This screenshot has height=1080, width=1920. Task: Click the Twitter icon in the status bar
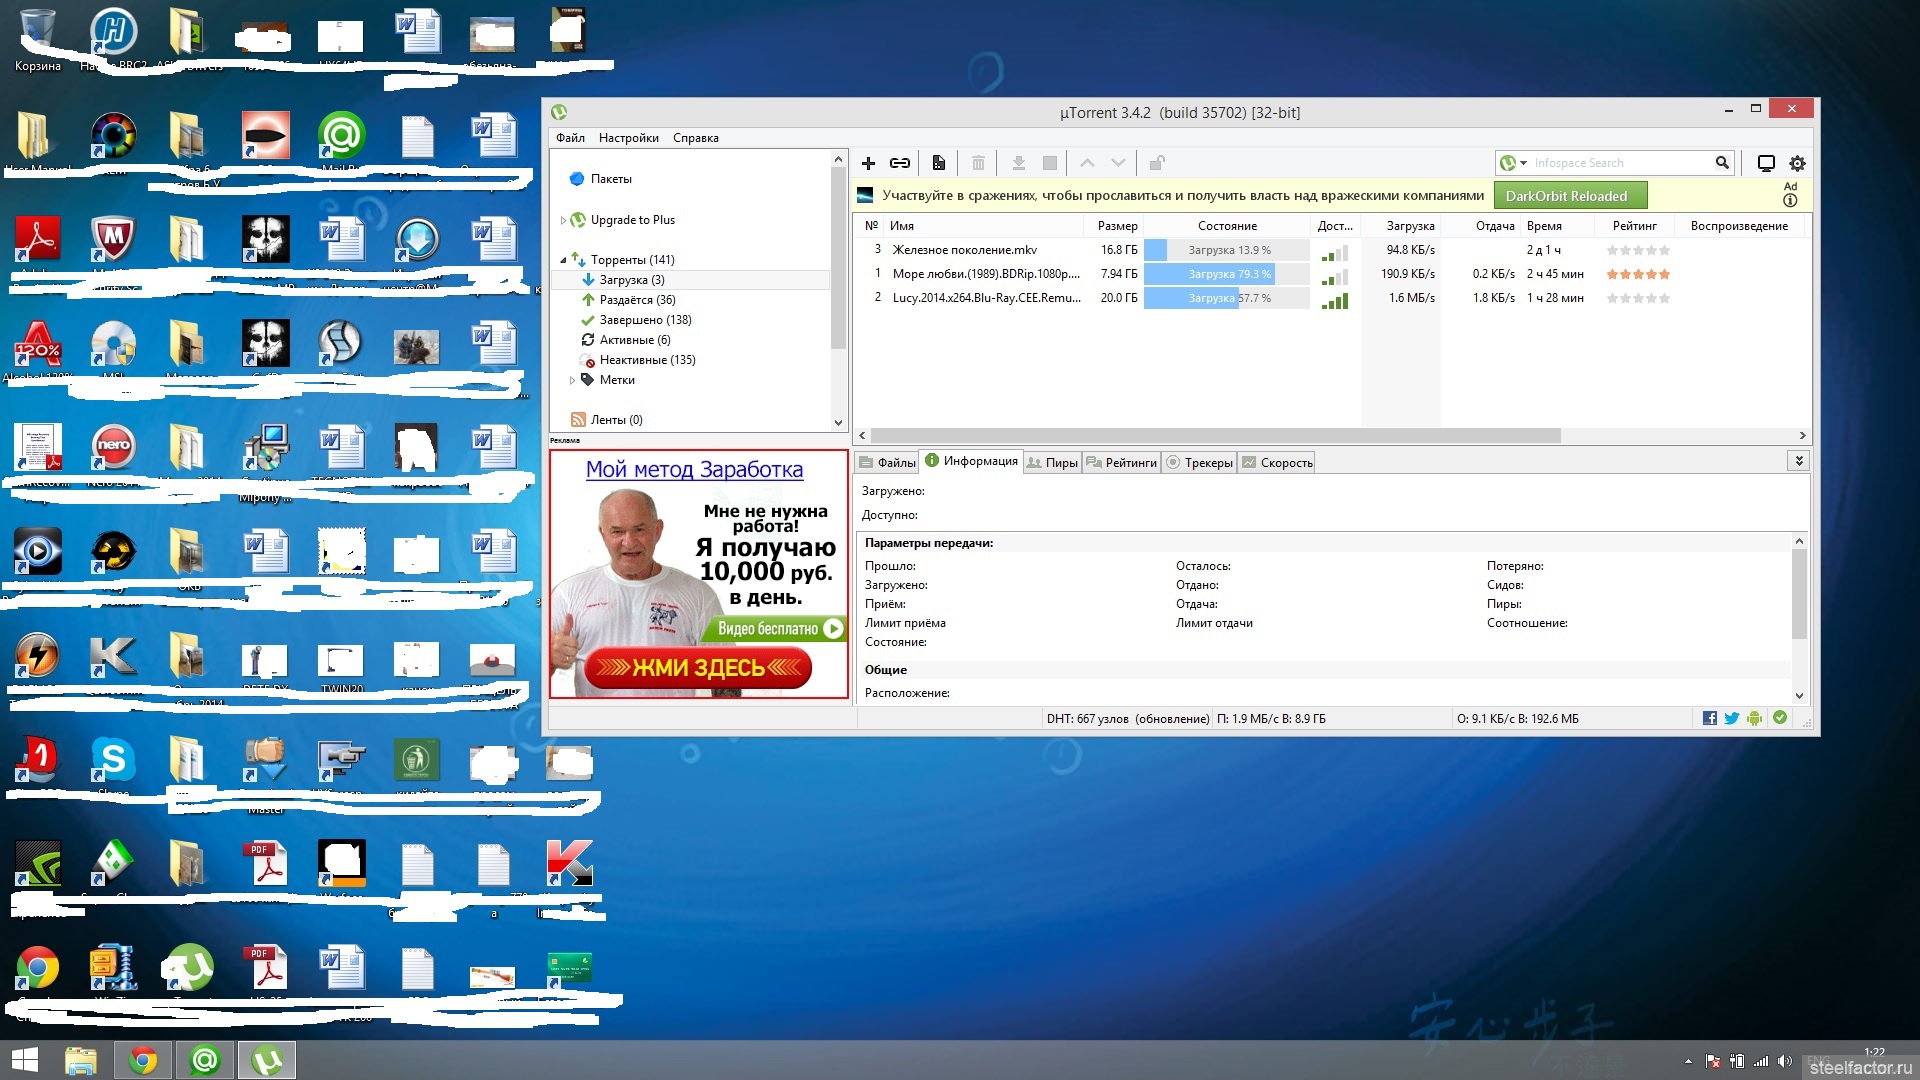(1732, 718)
